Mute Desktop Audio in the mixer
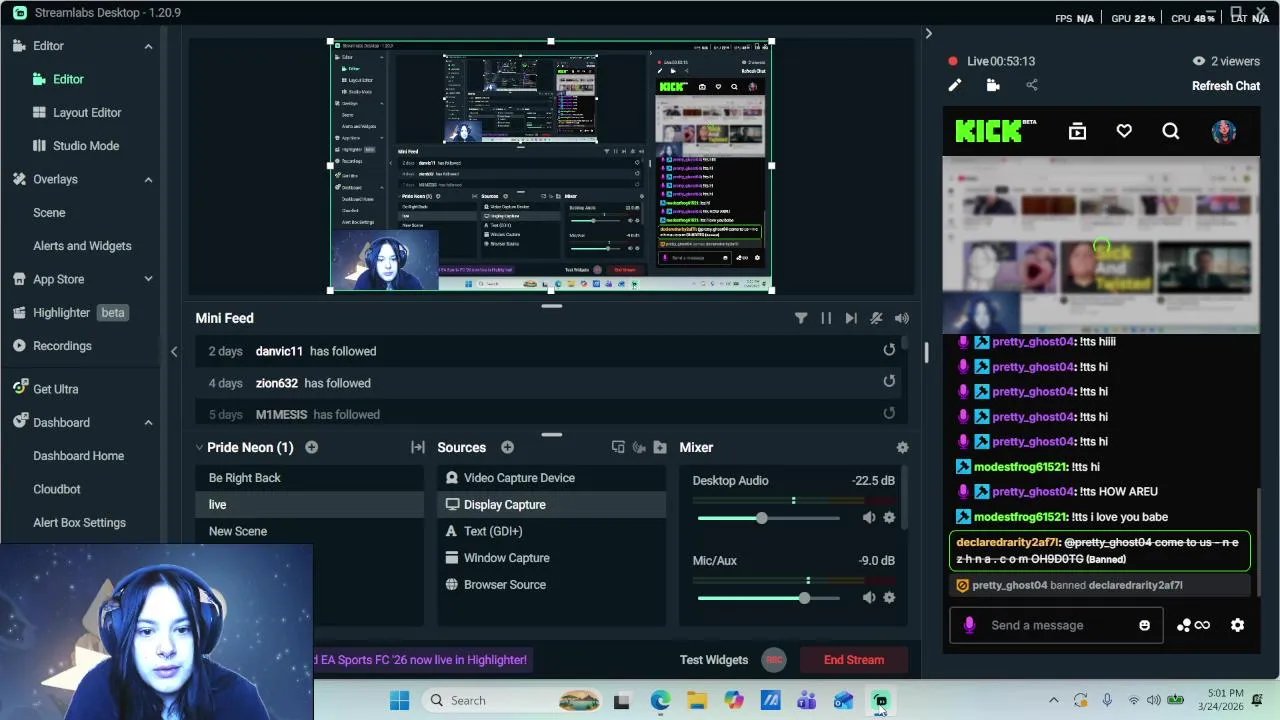This screenshot has width=1280, height=720. [868, 517]
